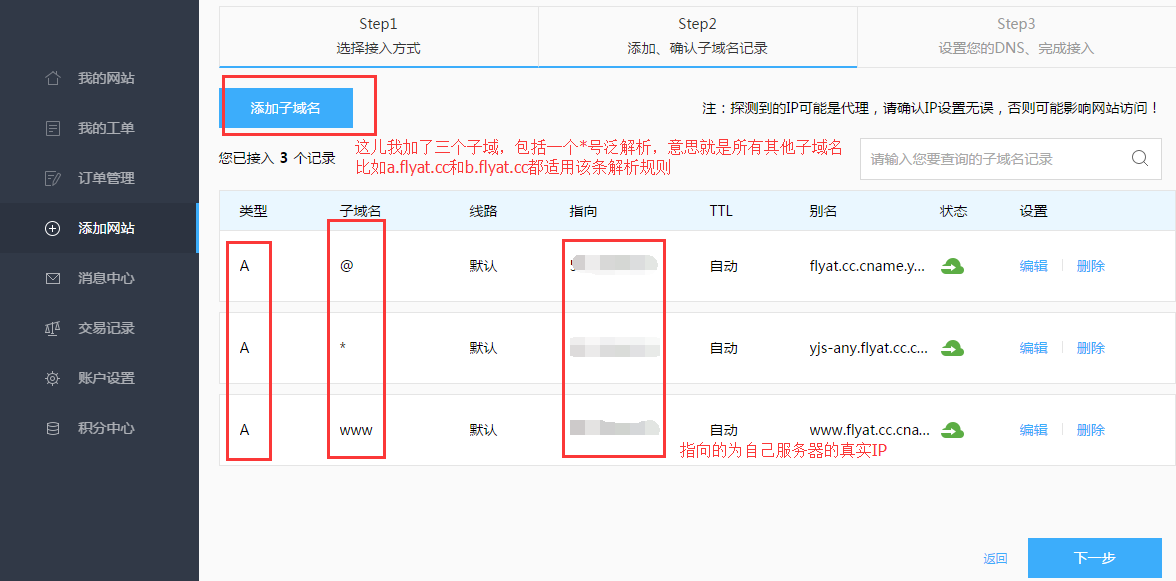The image size is (1176, 581).
Task: Click the 返回 link
Action: pyautogui.click(x=995, y=558)
